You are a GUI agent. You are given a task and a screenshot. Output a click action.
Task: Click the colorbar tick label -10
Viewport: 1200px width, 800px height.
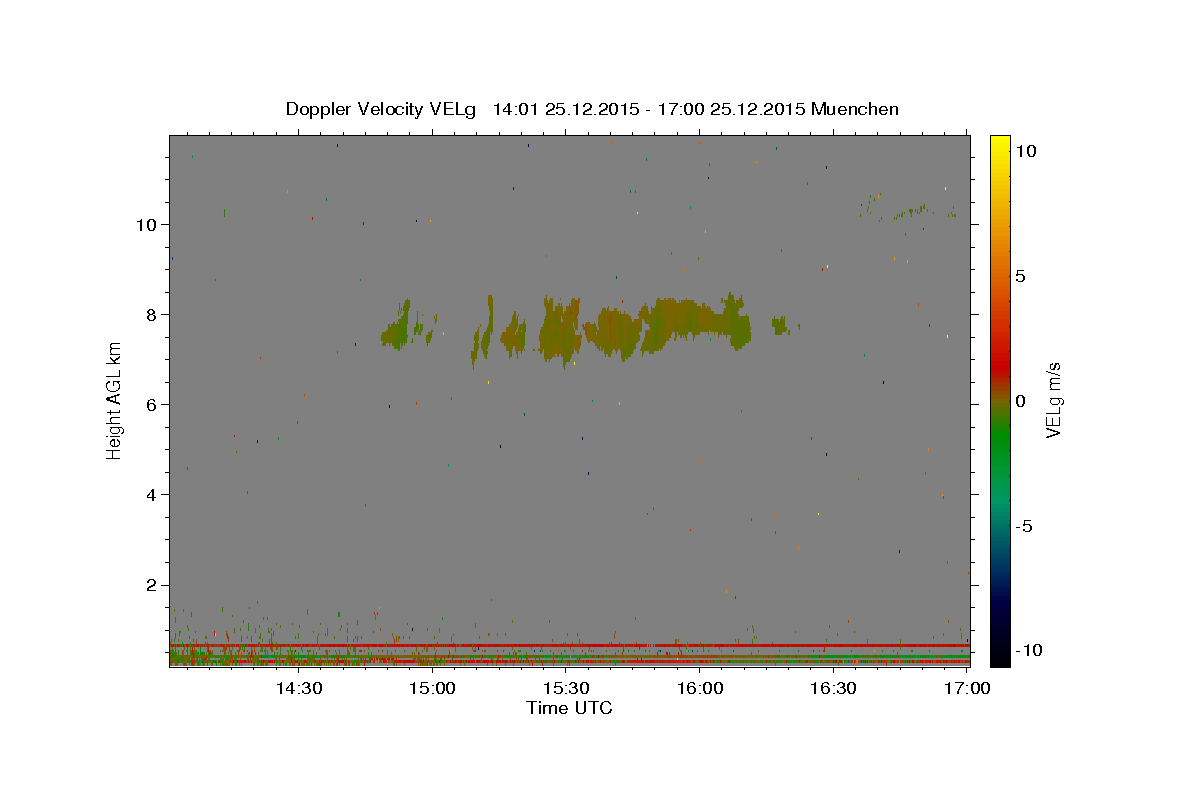[1028, 650]
